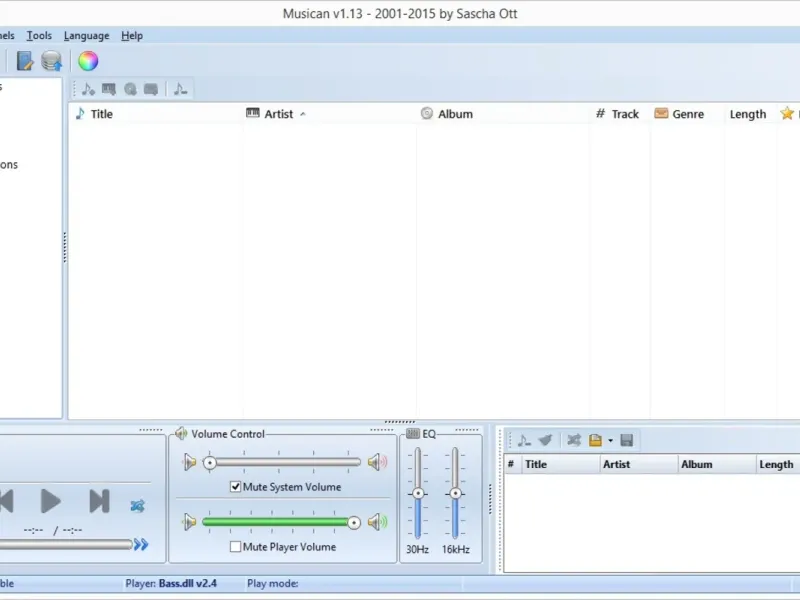Click the remove song note icon in library toolbar
The width and height of the screenshot is (800, 600).
[180, 89]
